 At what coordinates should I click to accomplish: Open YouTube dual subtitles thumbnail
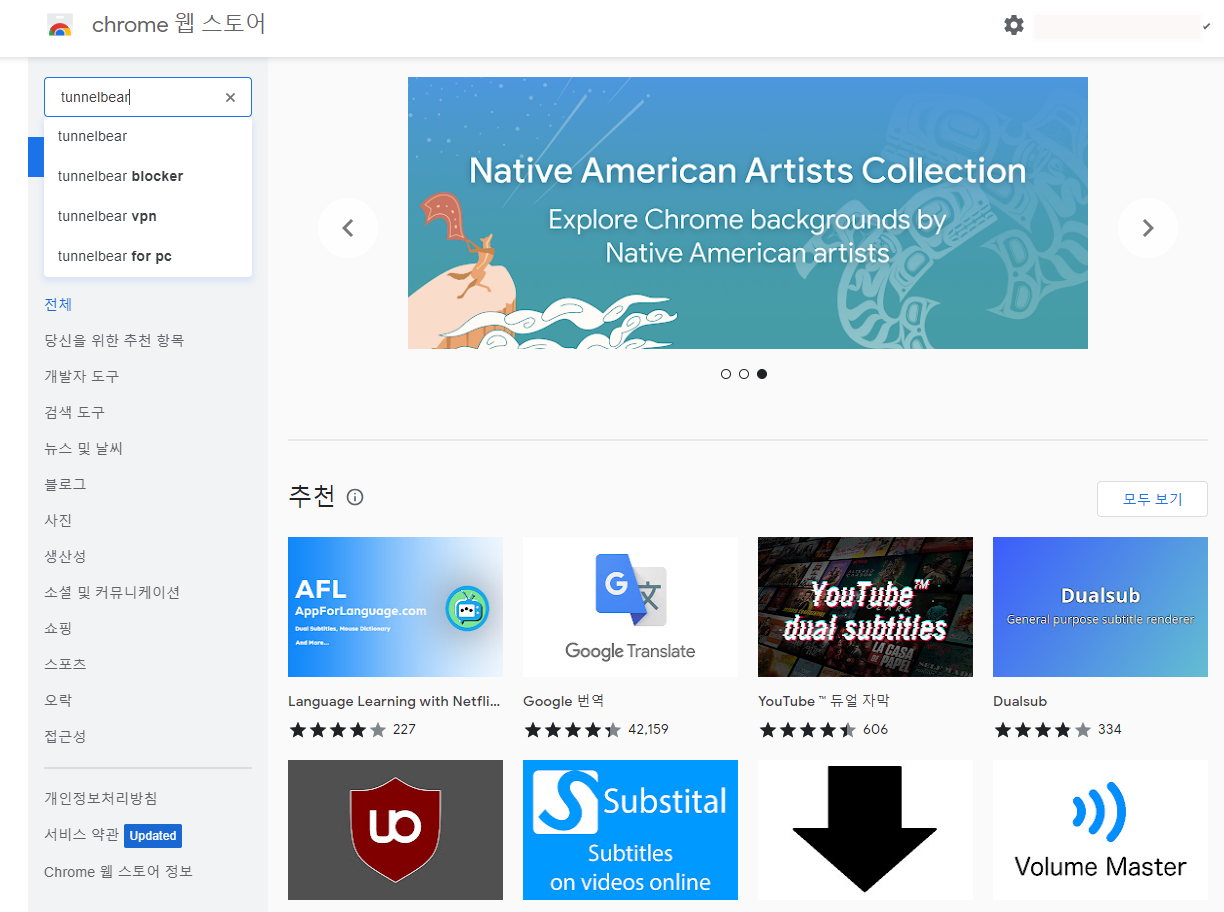pos(865,607)
